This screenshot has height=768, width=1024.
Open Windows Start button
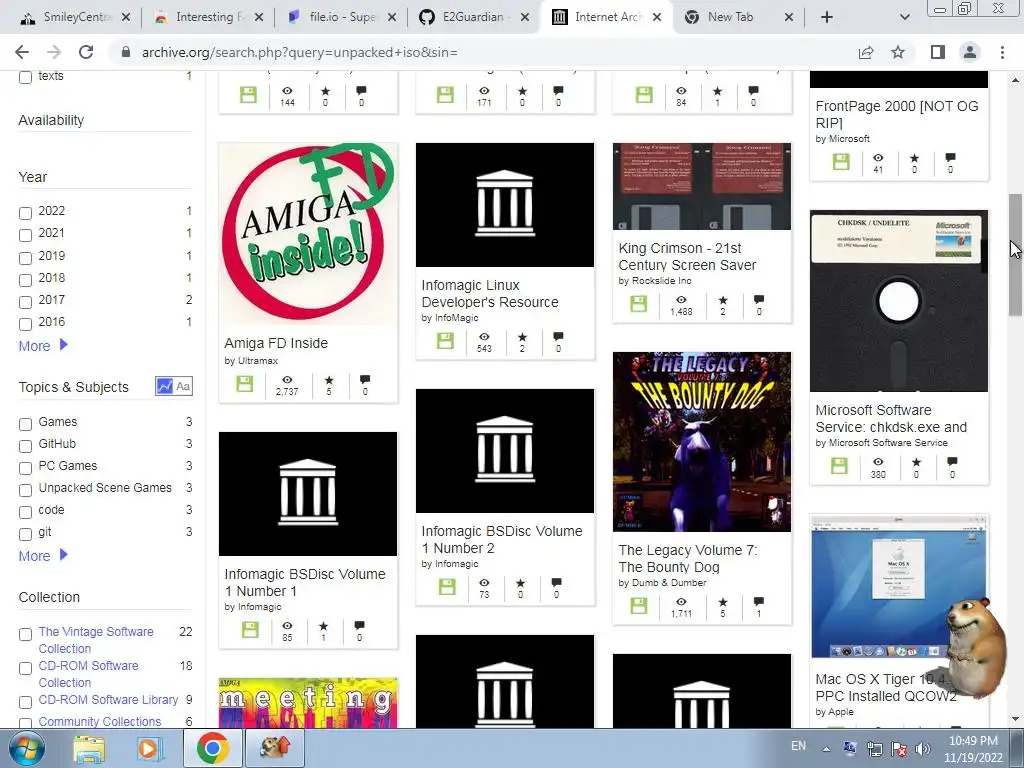pyautogui.click(x=27, y=748)
